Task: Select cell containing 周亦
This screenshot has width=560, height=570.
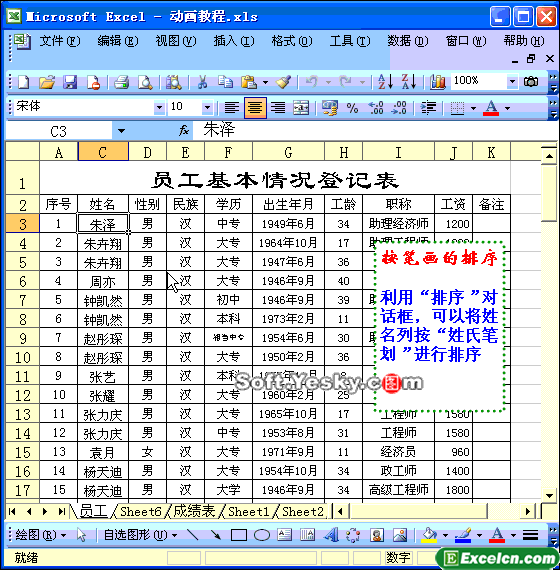Action: 103,281
